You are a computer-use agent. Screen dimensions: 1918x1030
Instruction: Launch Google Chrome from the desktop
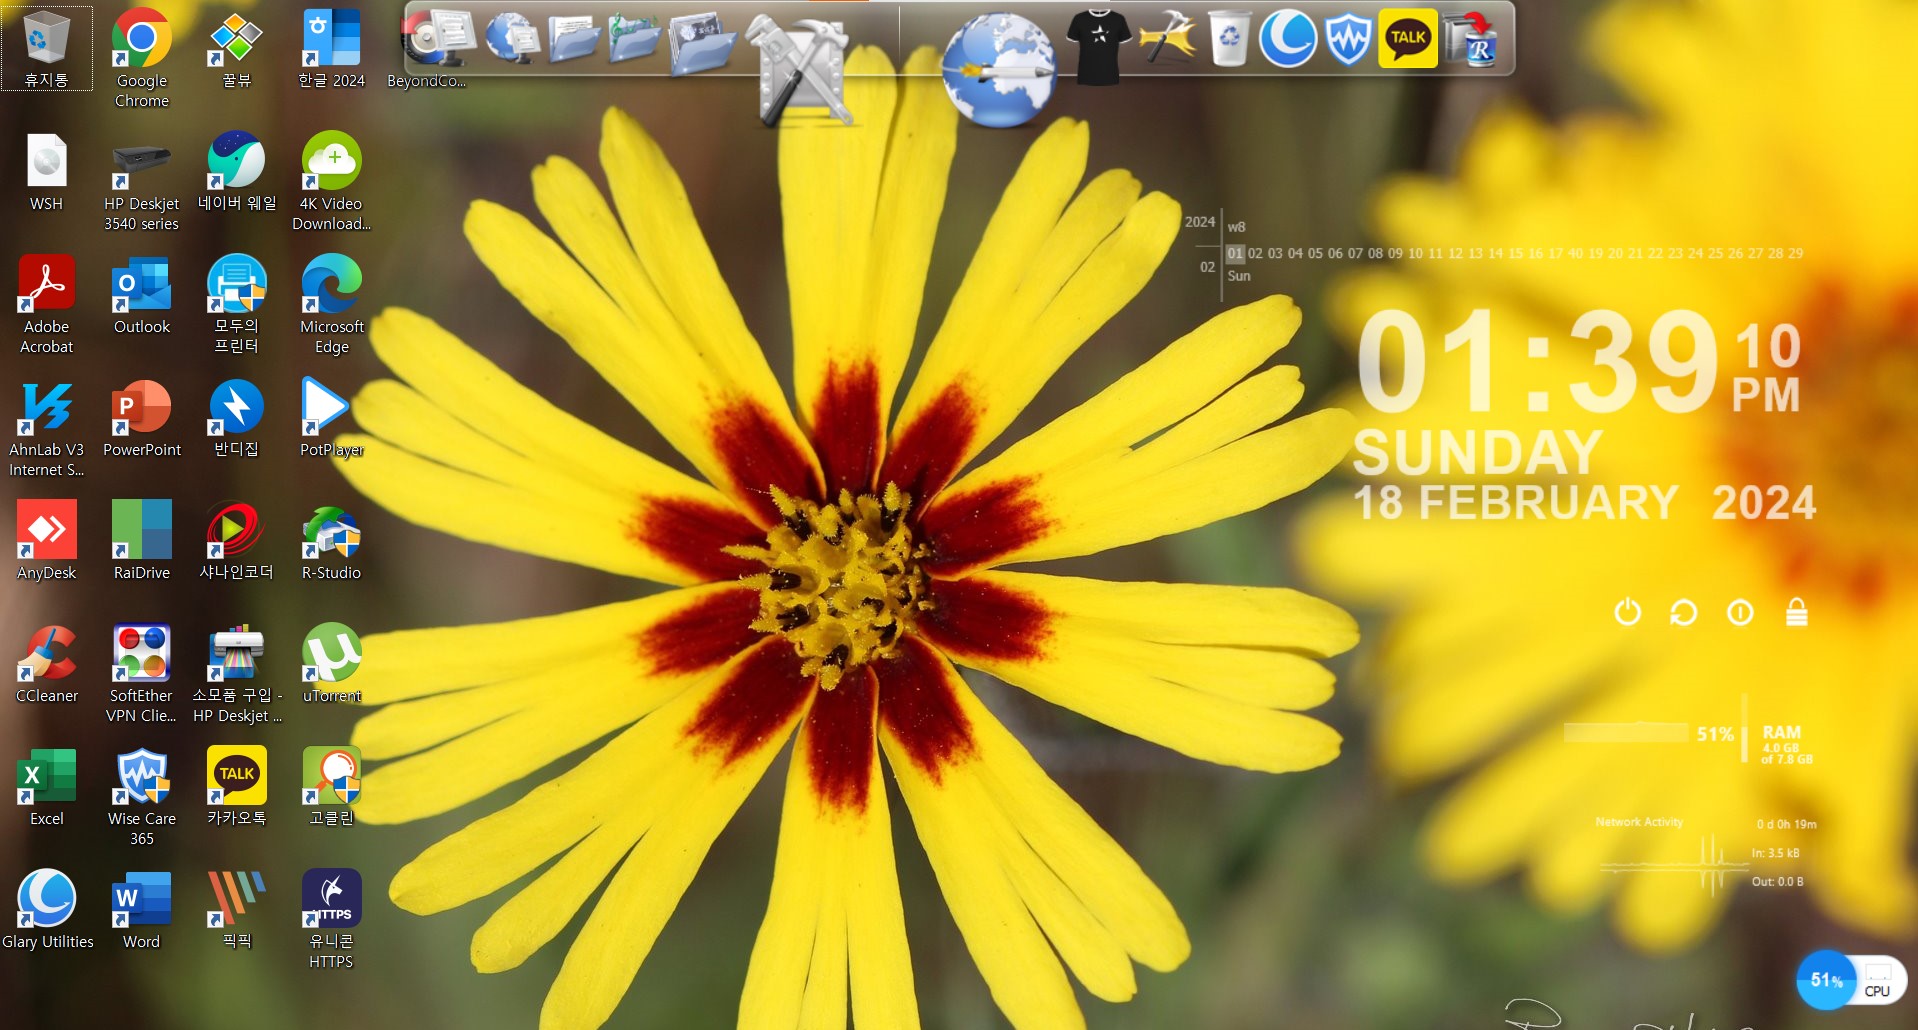pyautogui.click(x=141, y=58)
